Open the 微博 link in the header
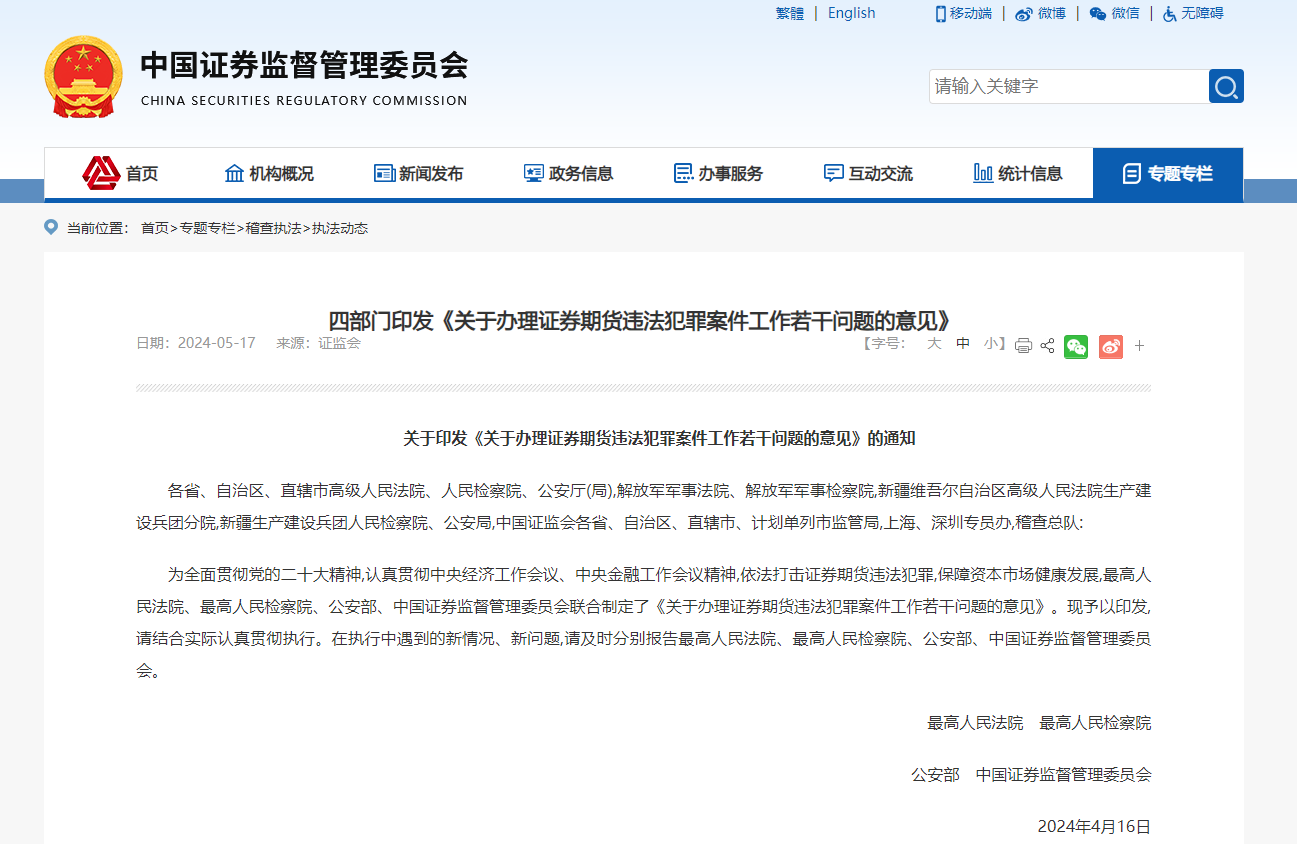Viewport: 1297px width, 844px height. [x=1040, y=13]
